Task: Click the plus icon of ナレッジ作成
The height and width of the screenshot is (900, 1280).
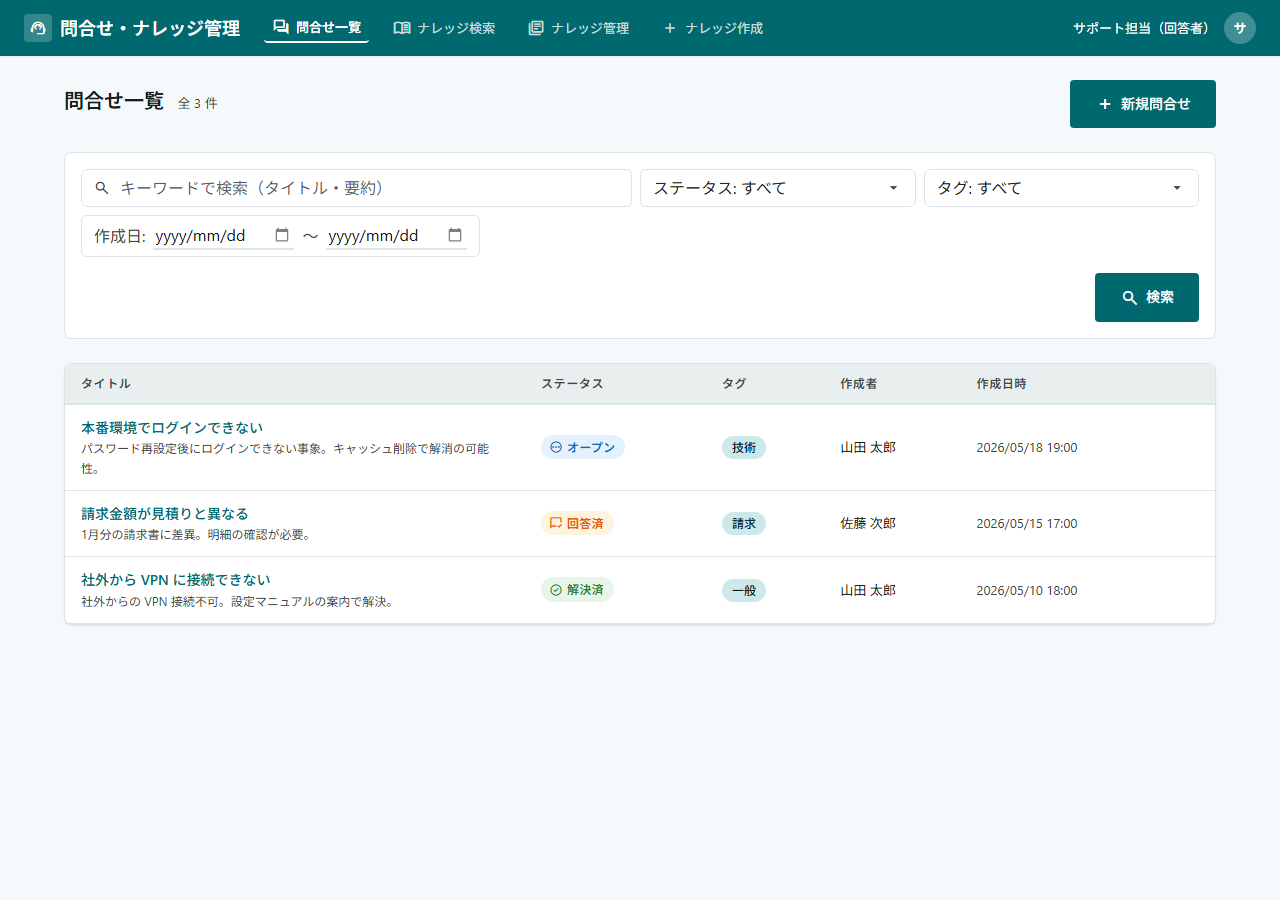Action: (x=670, y=28)
